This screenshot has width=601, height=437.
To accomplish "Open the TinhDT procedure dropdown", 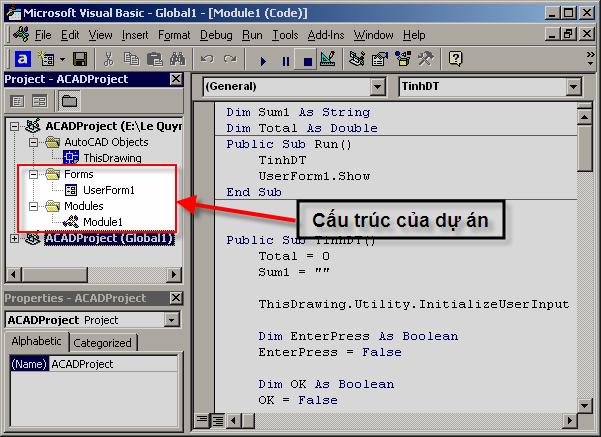I will point(573,87).
